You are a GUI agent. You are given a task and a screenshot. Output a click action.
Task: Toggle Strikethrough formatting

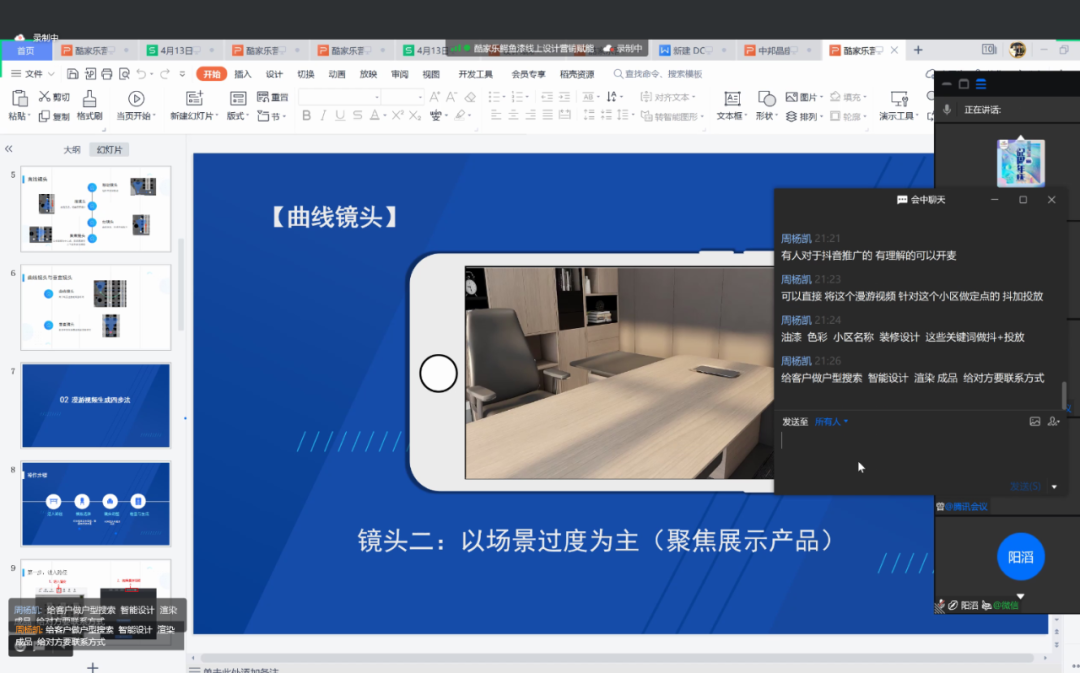357,116
